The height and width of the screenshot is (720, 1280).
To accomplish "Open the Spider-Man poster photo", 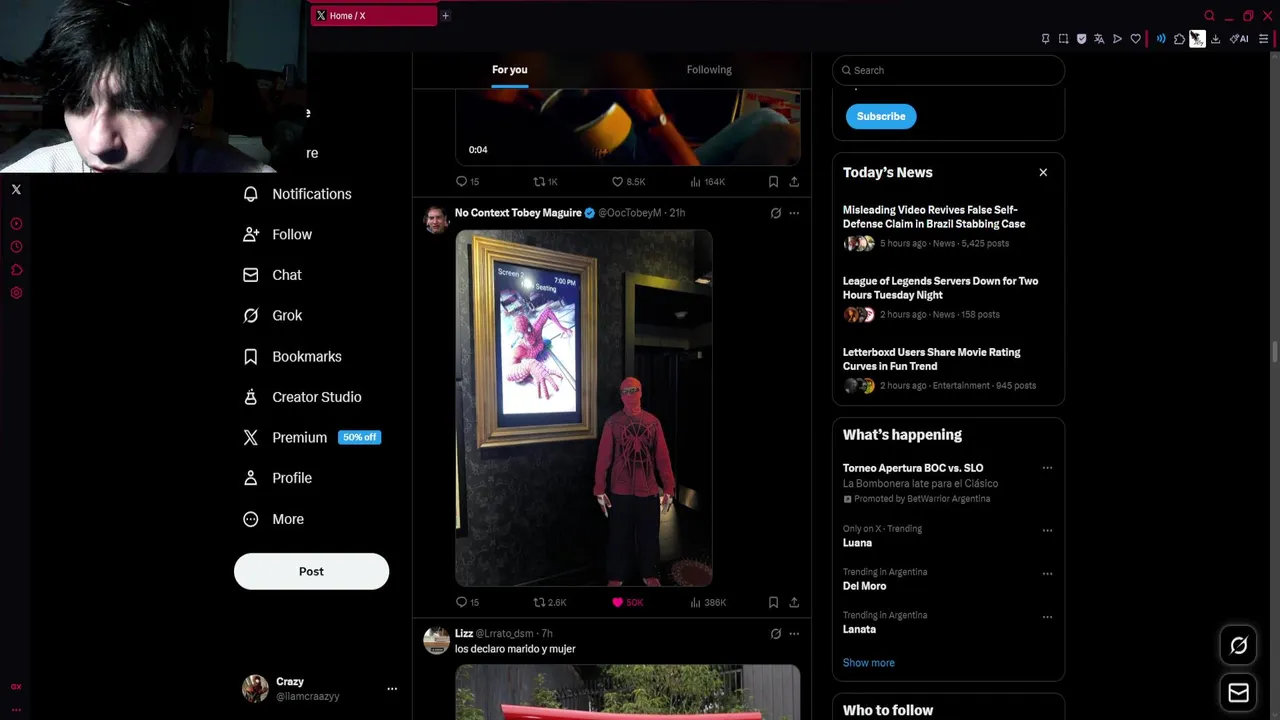I will tap(584, 408).
